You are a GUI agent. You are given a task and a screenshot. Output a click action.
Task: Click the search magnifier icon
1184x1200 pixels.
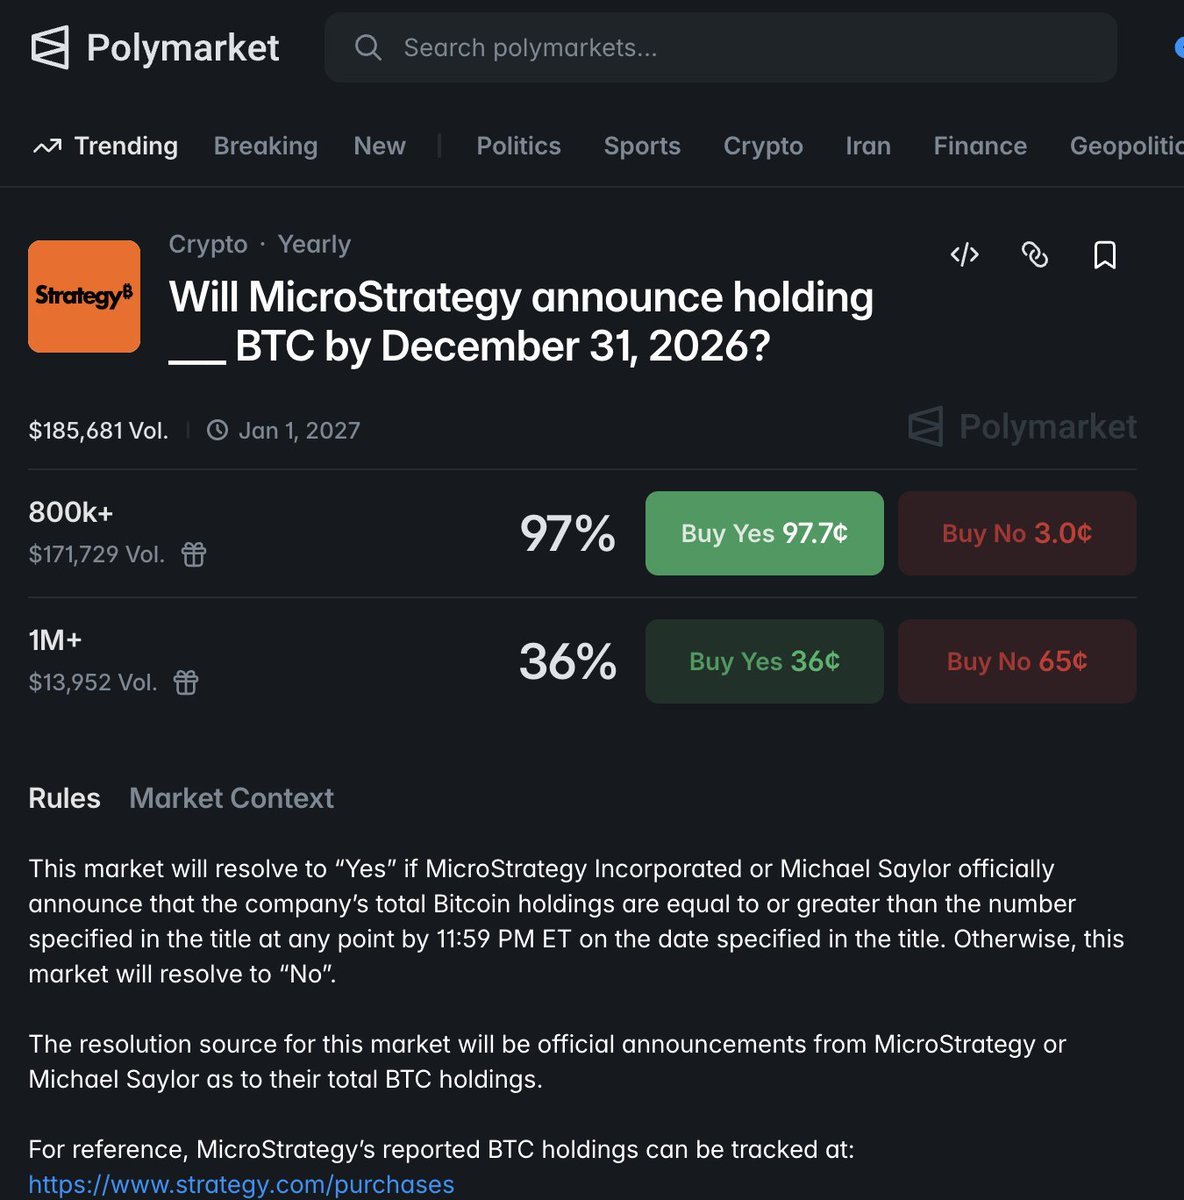pos(368,47)
